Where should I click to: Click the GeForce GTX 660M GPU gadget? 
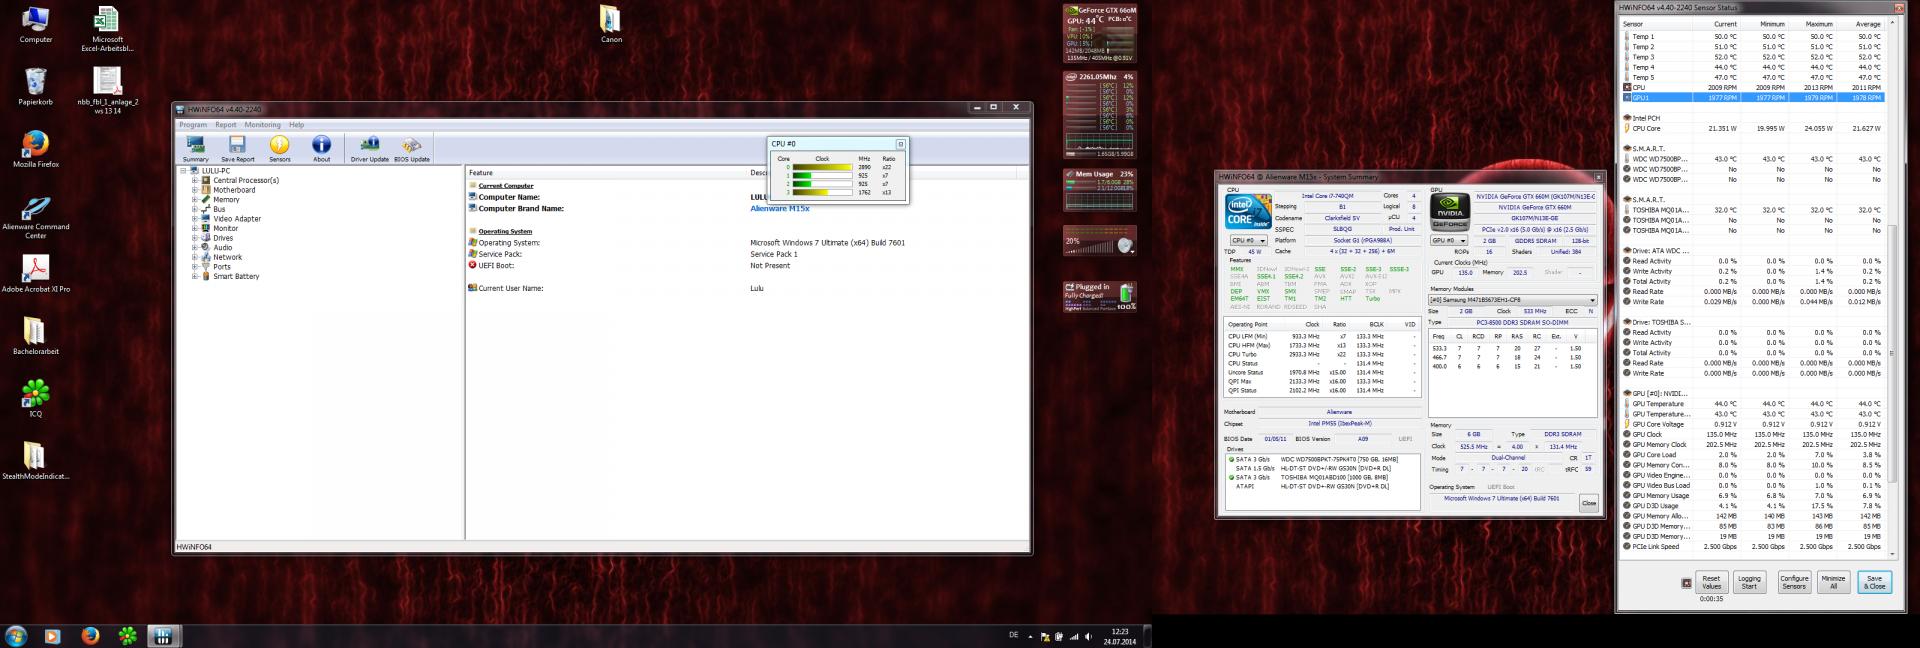coord(1100,33)
